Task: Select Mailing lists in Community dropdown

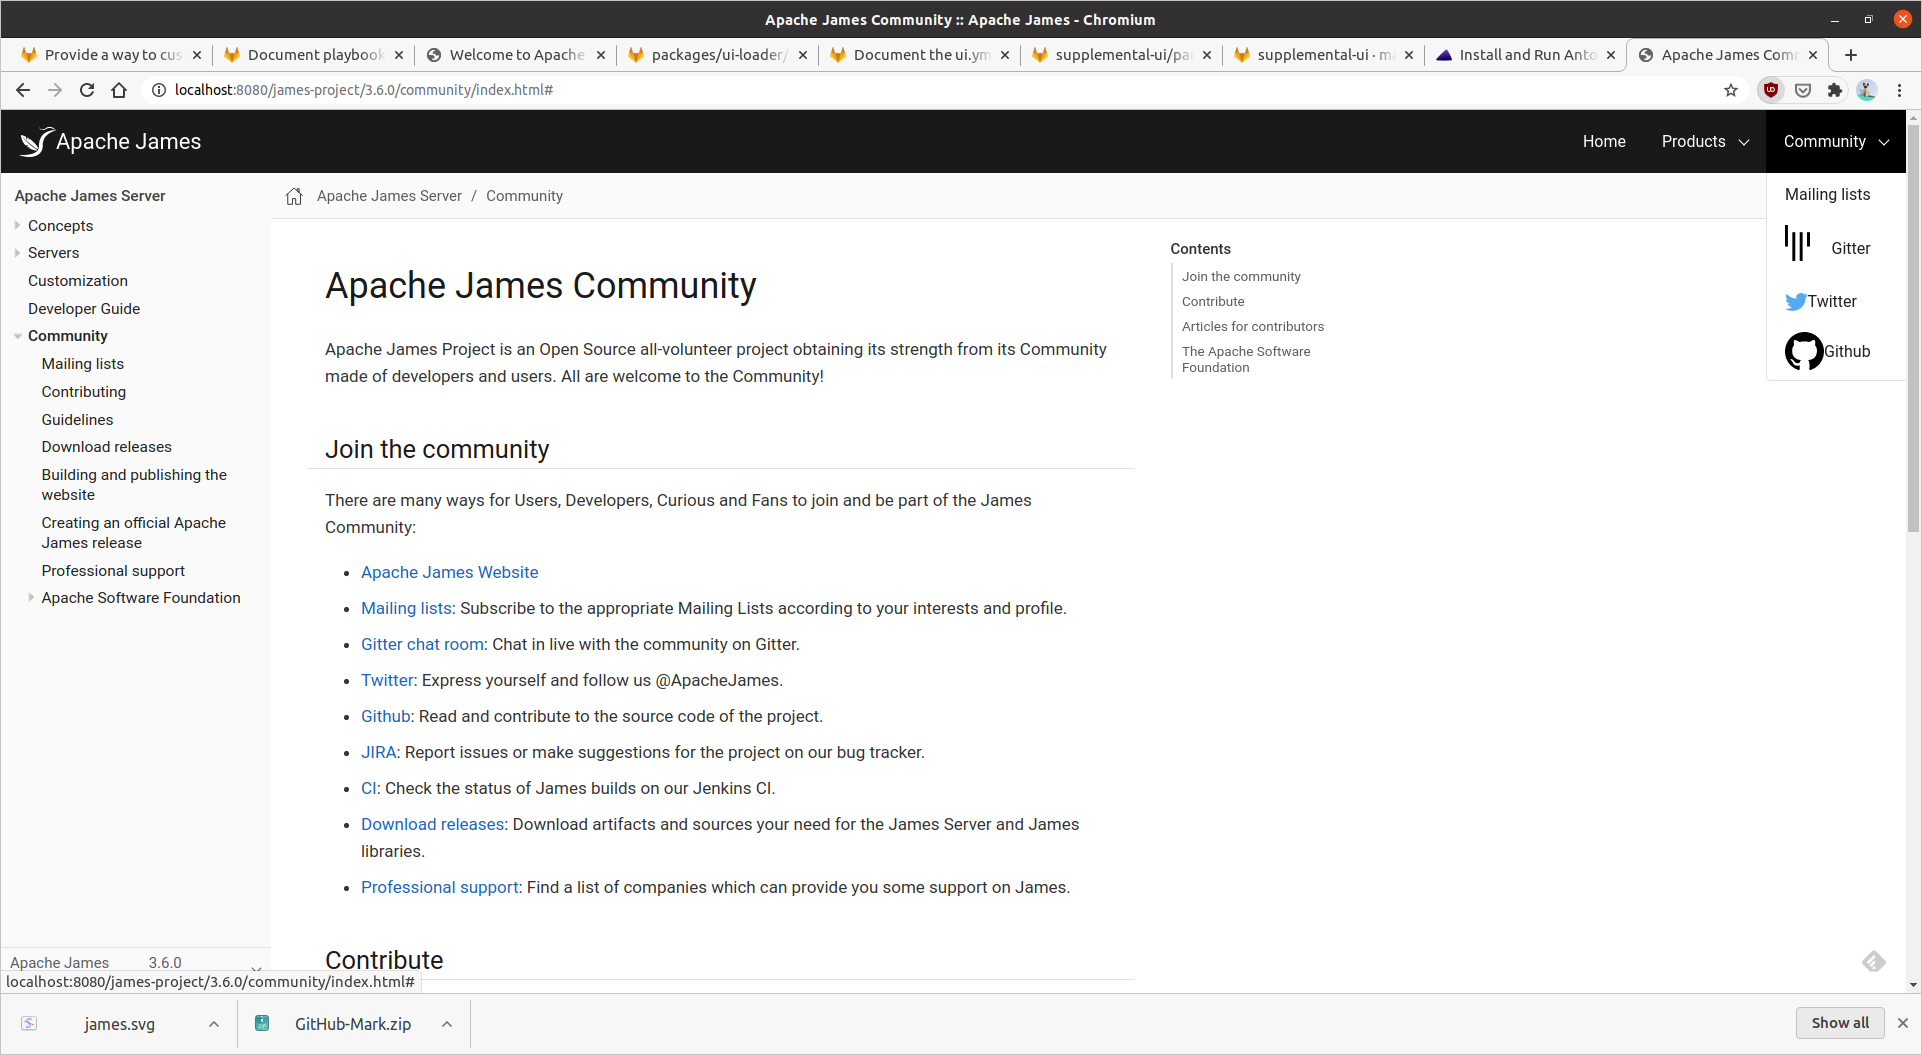Action: coord(1827,194)
